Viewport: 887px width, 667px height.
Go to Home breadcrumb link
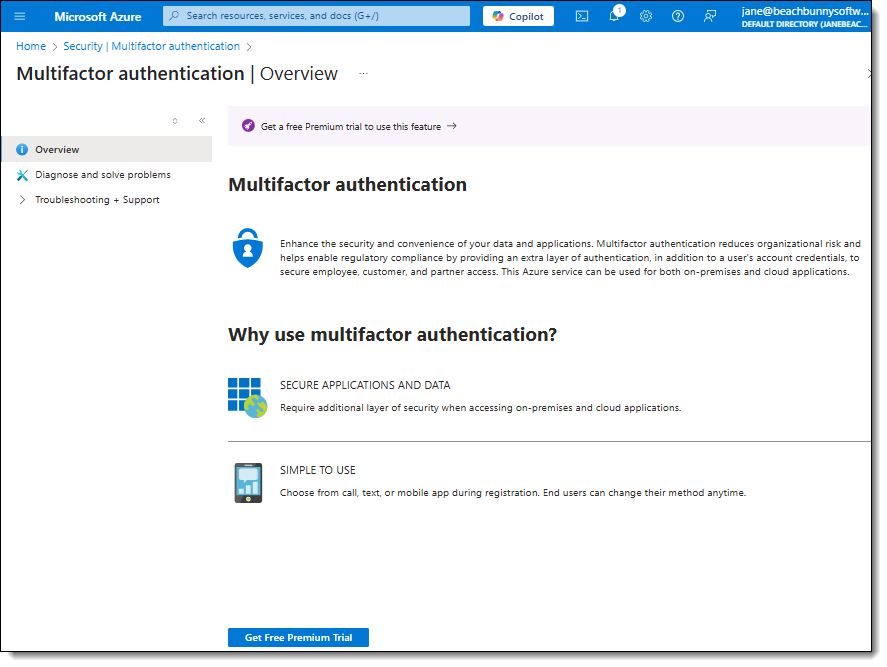coord(31,46)
